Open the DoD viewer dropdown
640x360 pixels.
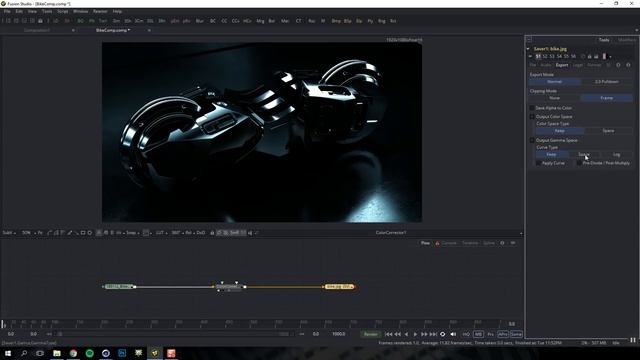click(x=201, y=233)
